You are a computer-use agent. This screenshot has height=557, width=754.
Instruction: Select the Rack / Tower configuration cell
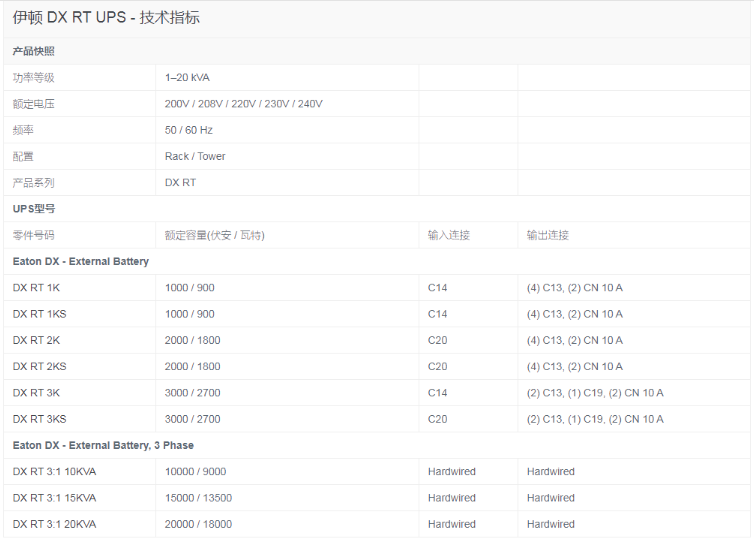pos(195,156)
